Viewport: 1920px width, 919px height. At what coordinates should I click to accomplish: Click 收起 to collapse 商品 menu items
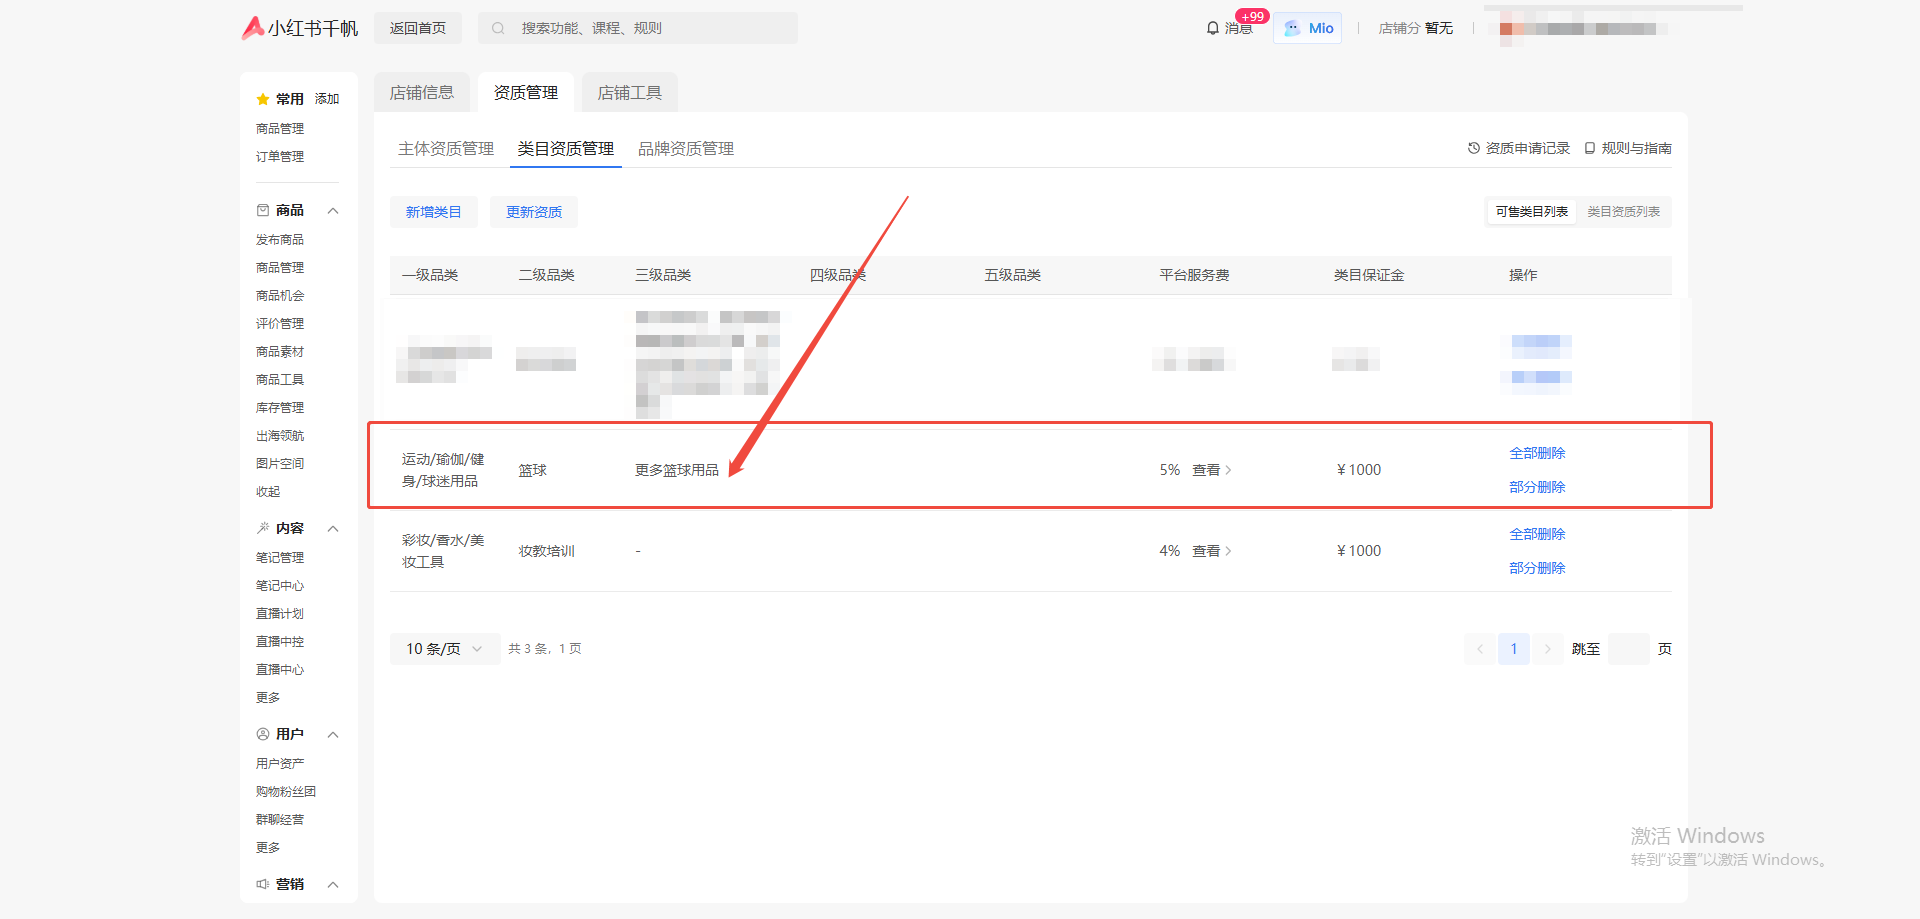coord(268,492)
